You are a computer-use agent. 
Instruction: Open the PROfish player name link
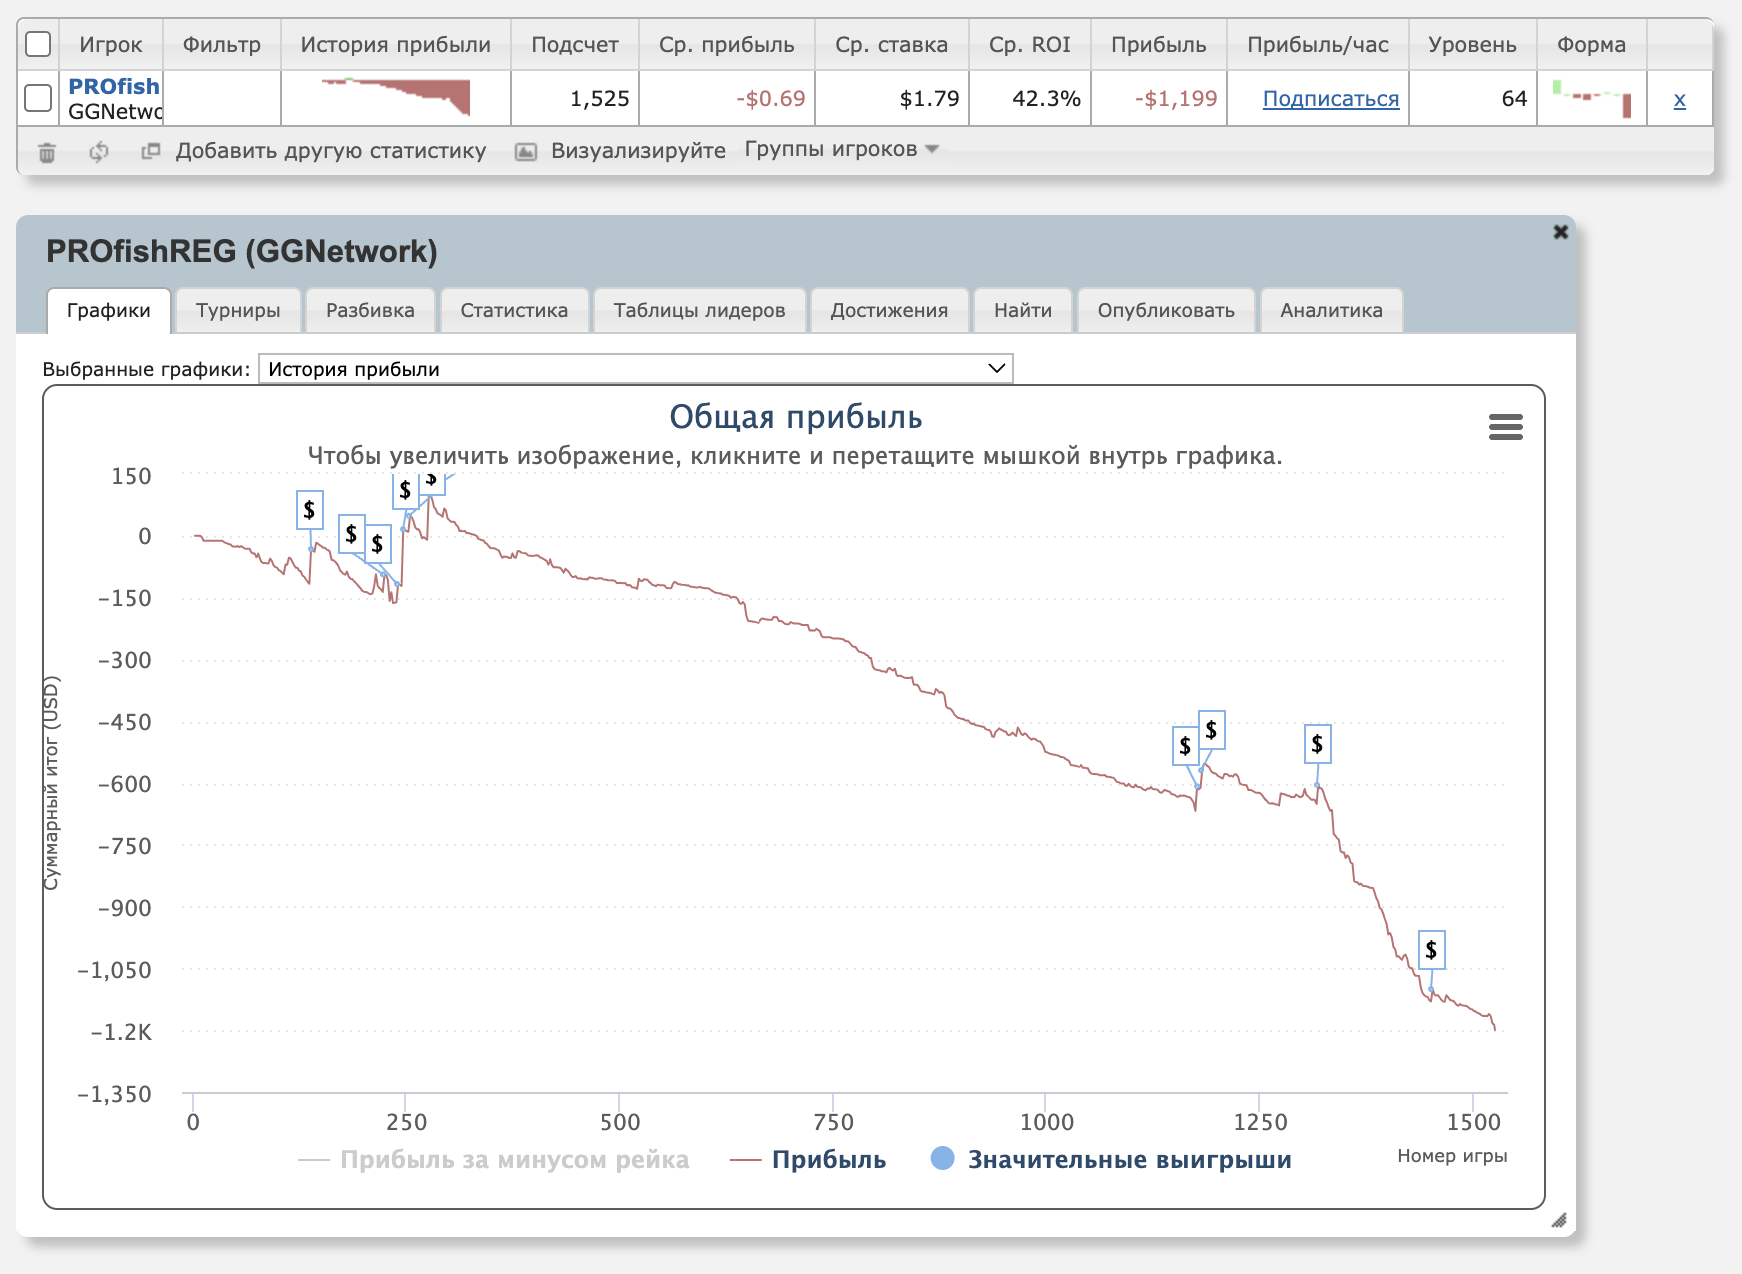(x=114, y=86)
